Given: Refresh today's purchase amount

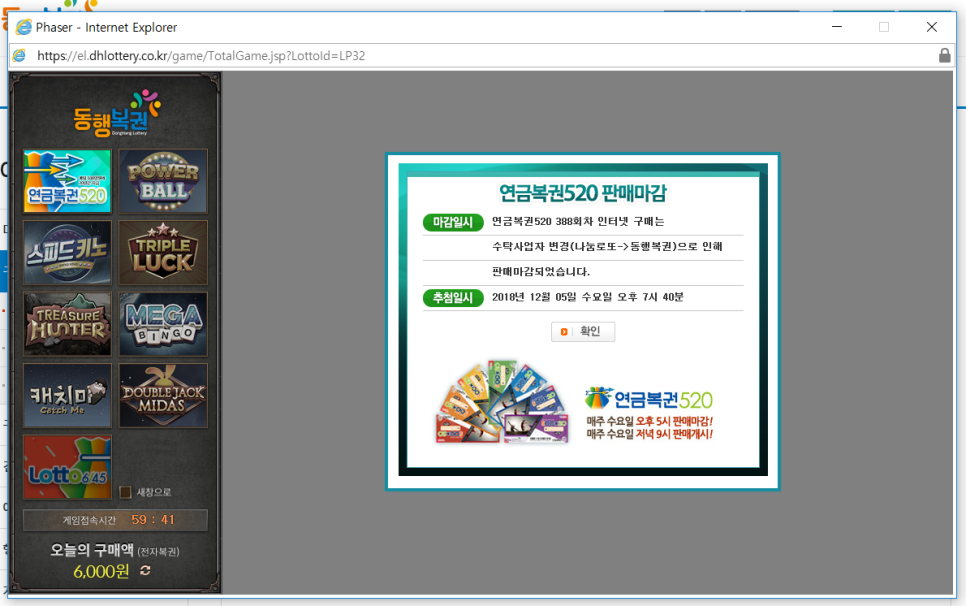Looking at the screenshot, I should tap(145, 570).
